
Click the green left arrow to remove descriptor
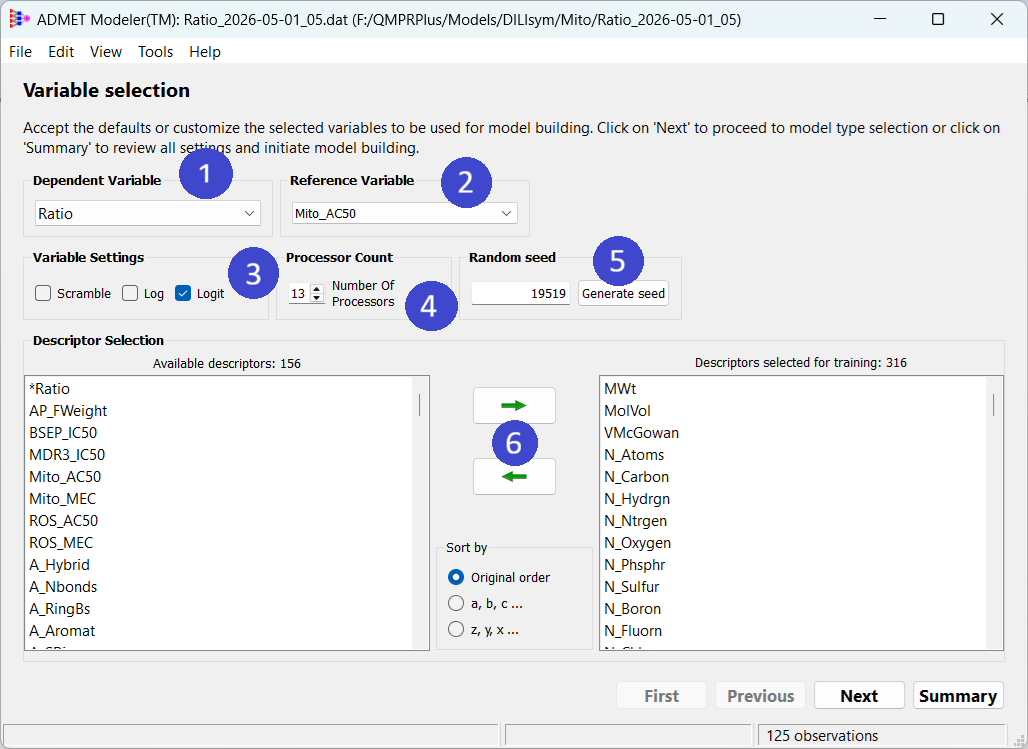pos(514,476)
